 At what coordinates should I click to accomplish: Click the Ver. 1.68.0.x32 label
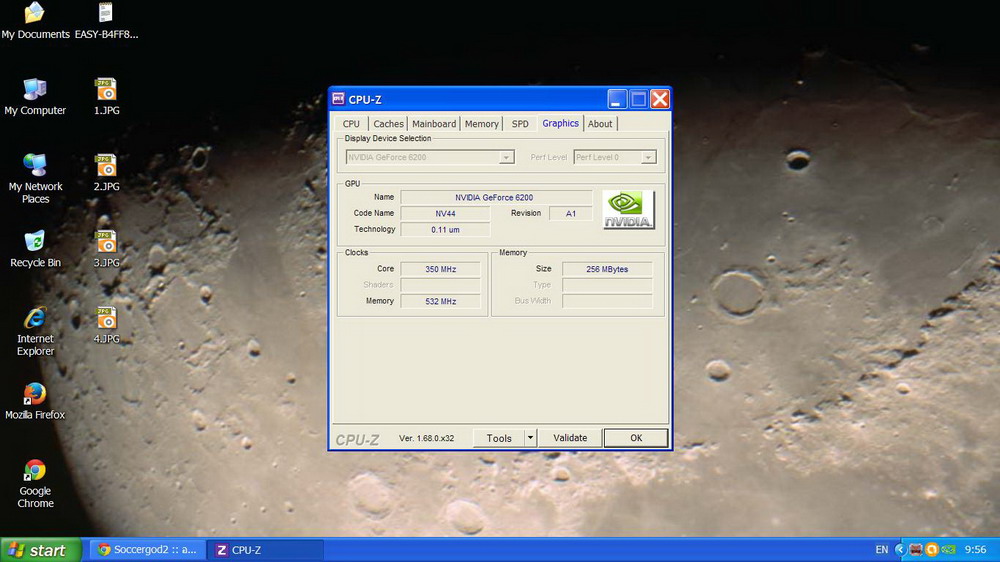[426, 438]
